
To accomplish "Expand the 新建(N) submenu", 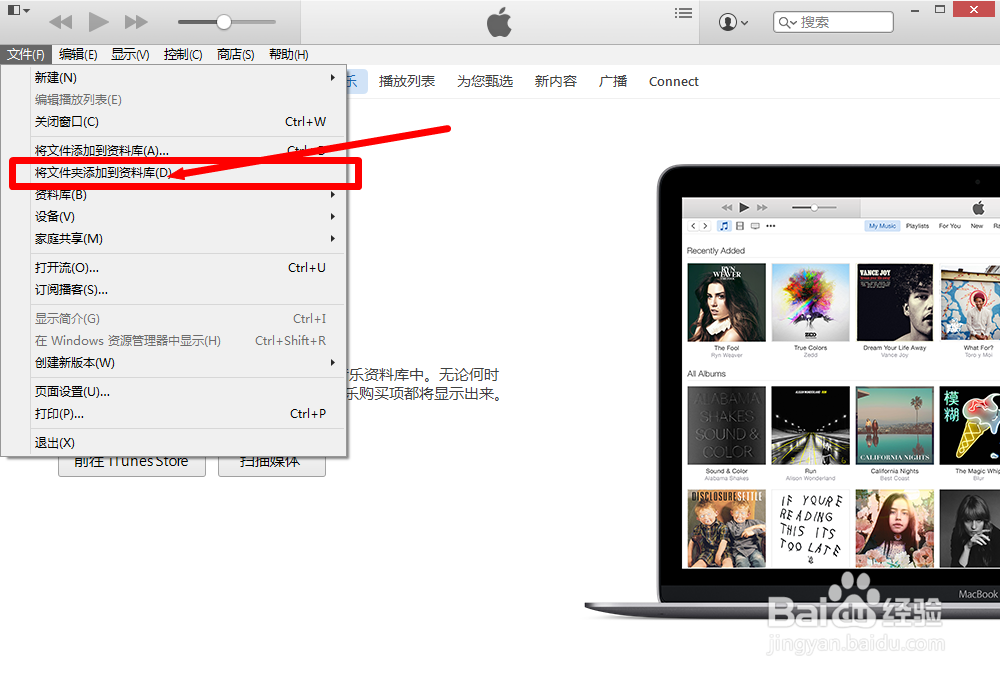I will 55,77.
